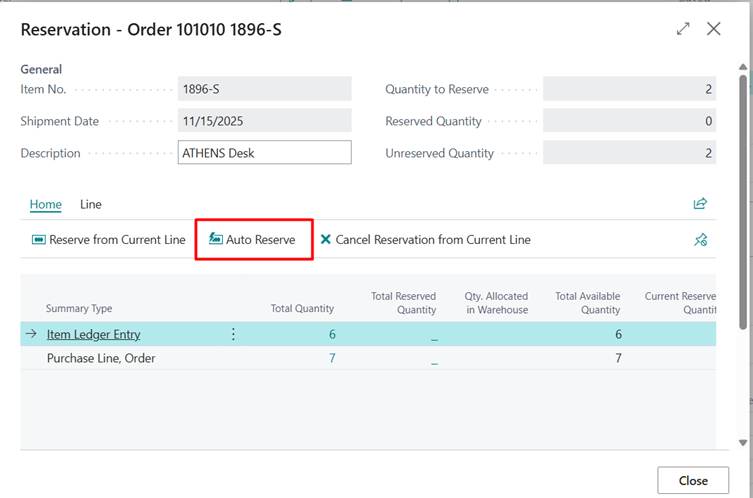Image resolution: width=753 pixels, height=498 pixels.
Task: Select the Purchase Line, Order row
Action: click(101, 358)
